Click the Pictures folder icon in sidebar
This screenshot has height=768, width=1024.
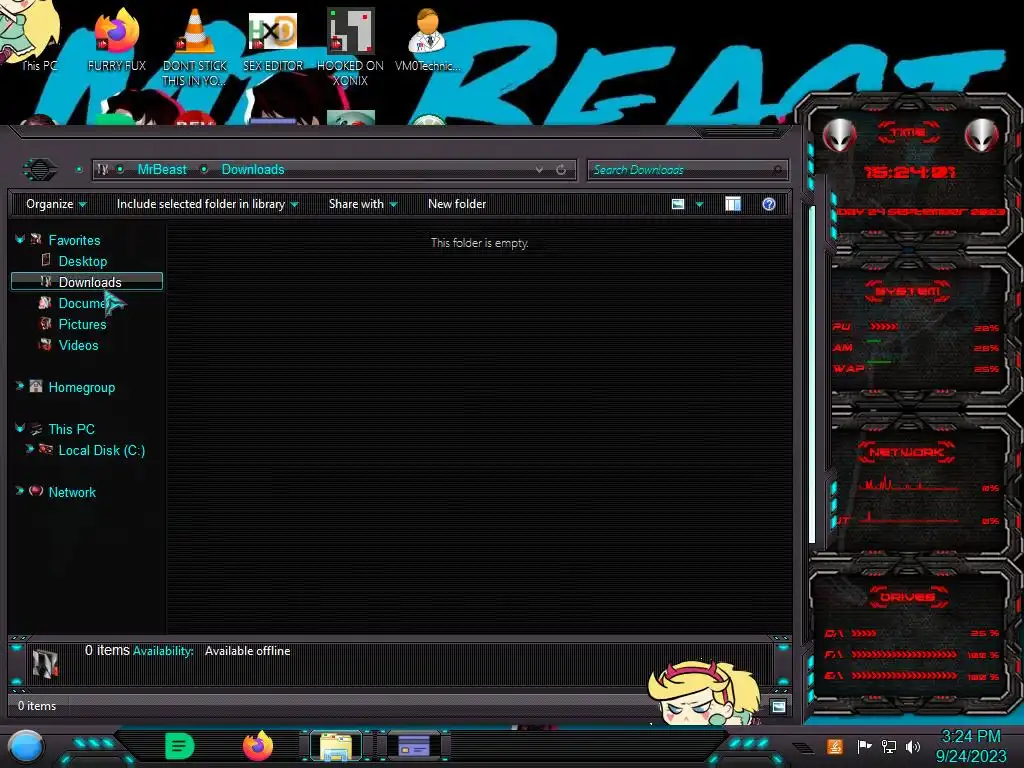point(45,323)
